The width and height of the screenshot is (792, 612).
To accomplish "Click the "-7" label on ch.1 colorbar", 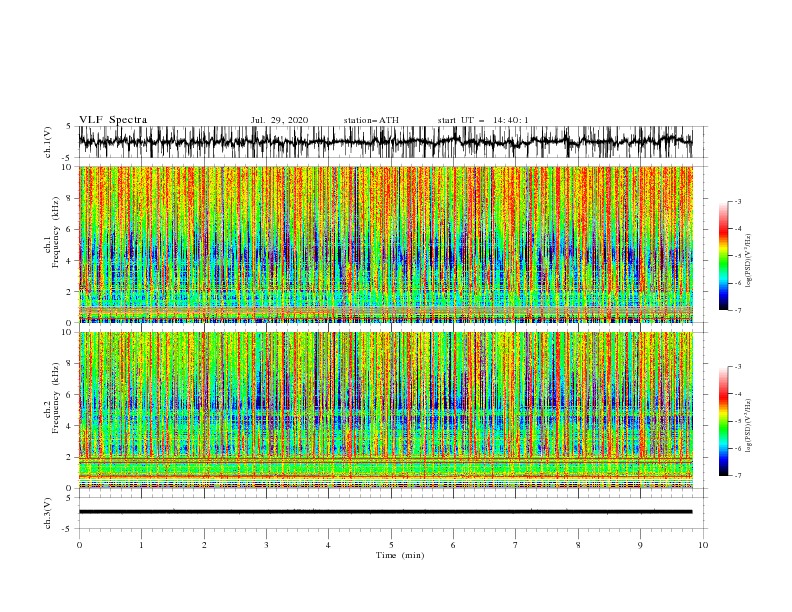I will [x=738, y=310].
